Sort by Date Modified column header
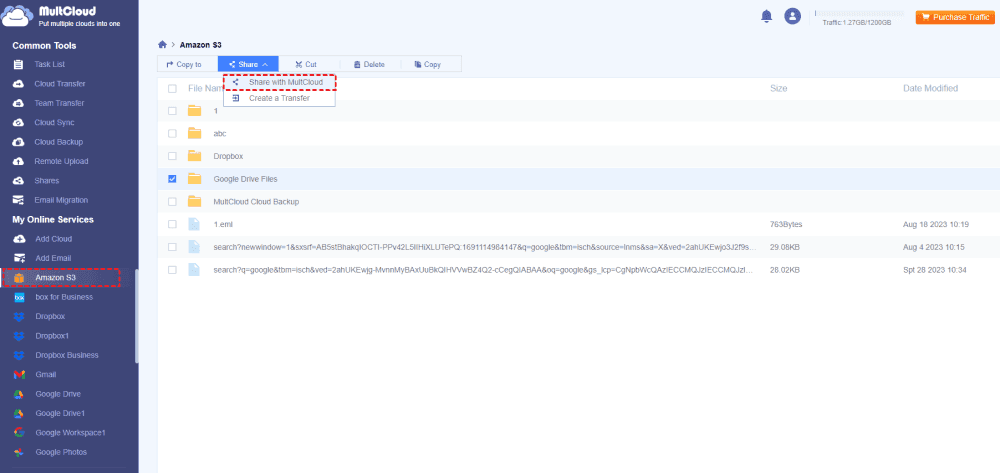The height and width of the screenshot is (473, 1000). (x=930, y=89)
